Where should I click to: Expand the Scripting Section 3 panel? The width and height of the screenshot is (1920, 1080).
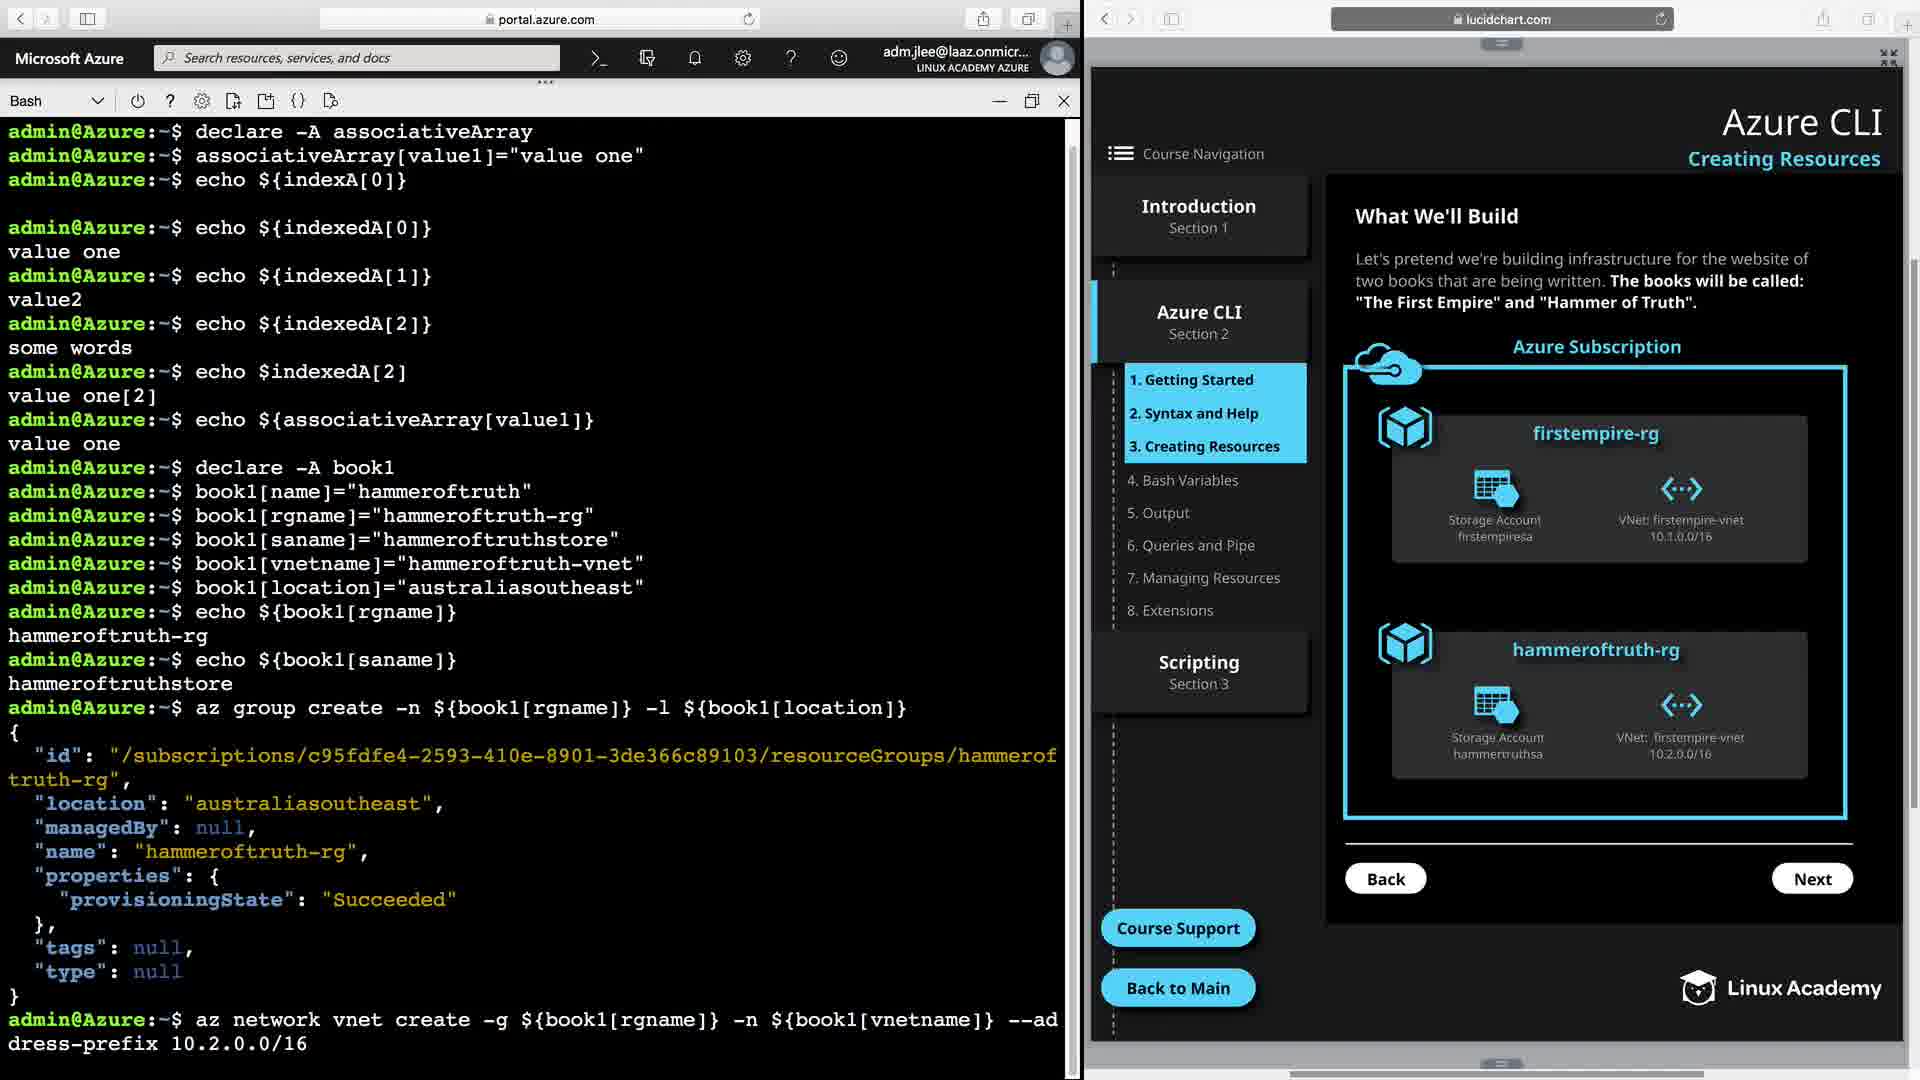[1198, 672]
